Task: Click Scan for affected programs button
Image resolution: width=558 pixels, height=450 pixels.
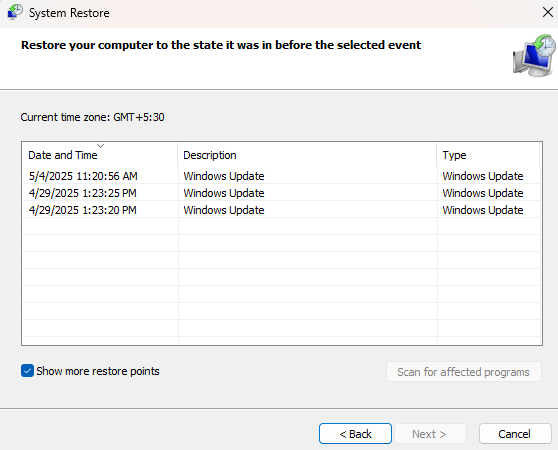Action: 464,372
